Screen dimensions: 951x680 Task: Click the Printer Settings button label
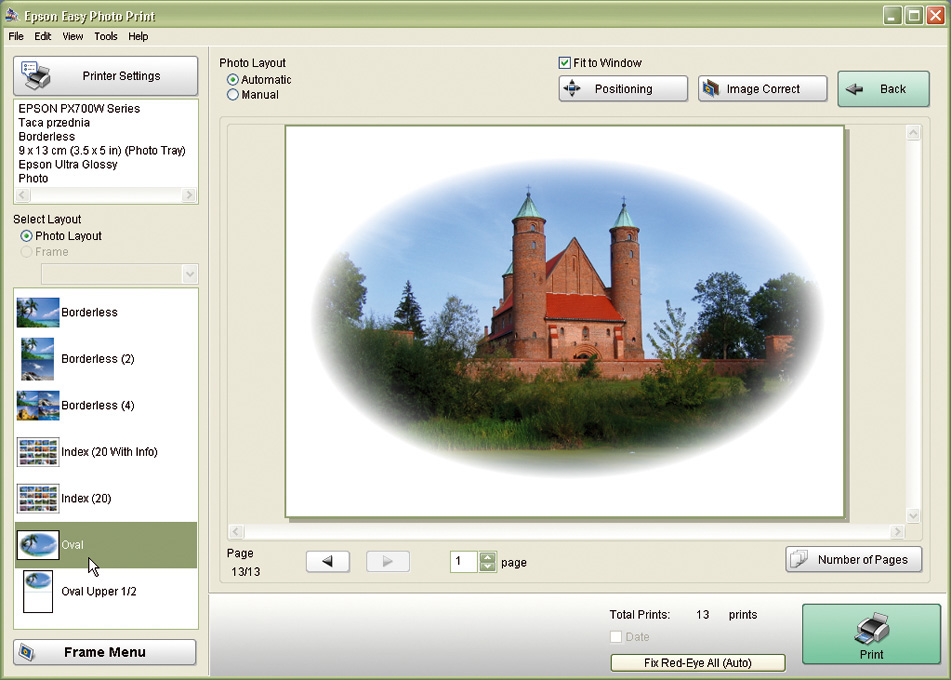(121, 76)
